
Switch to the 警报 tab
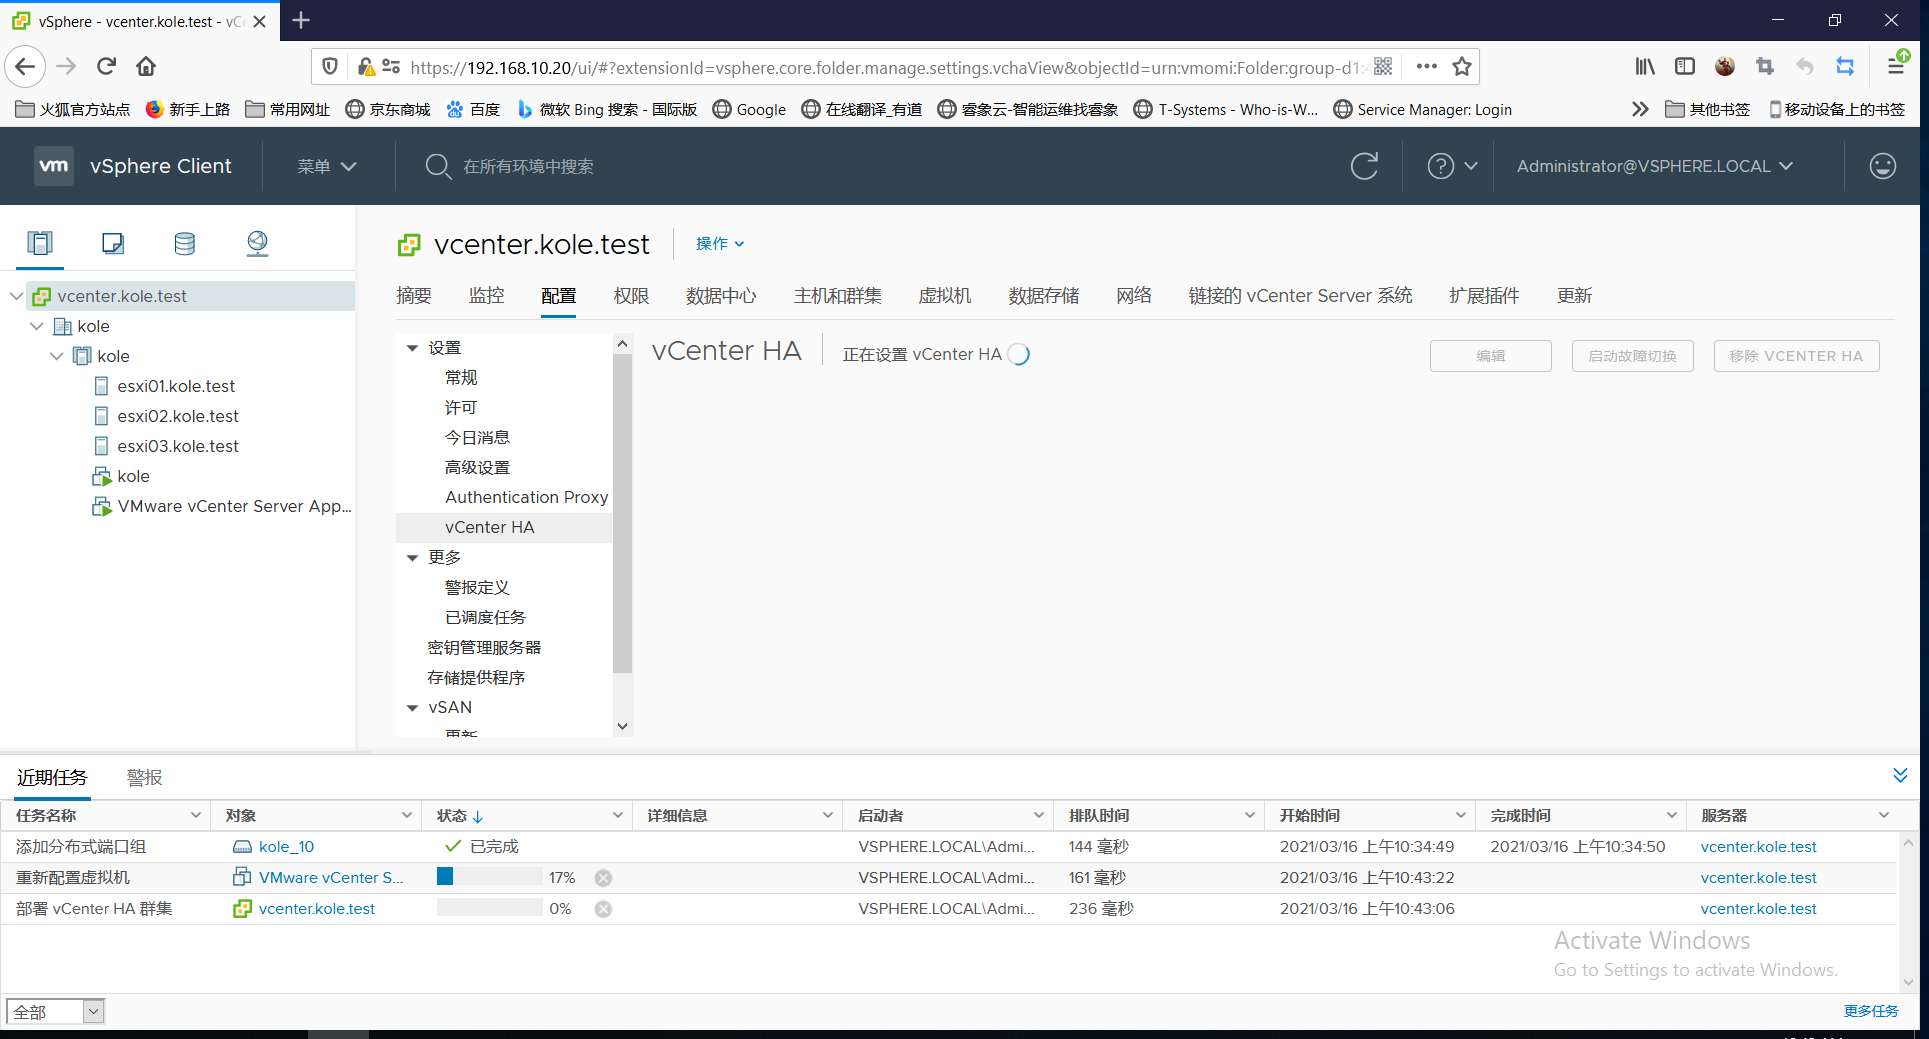pos(143,777)
